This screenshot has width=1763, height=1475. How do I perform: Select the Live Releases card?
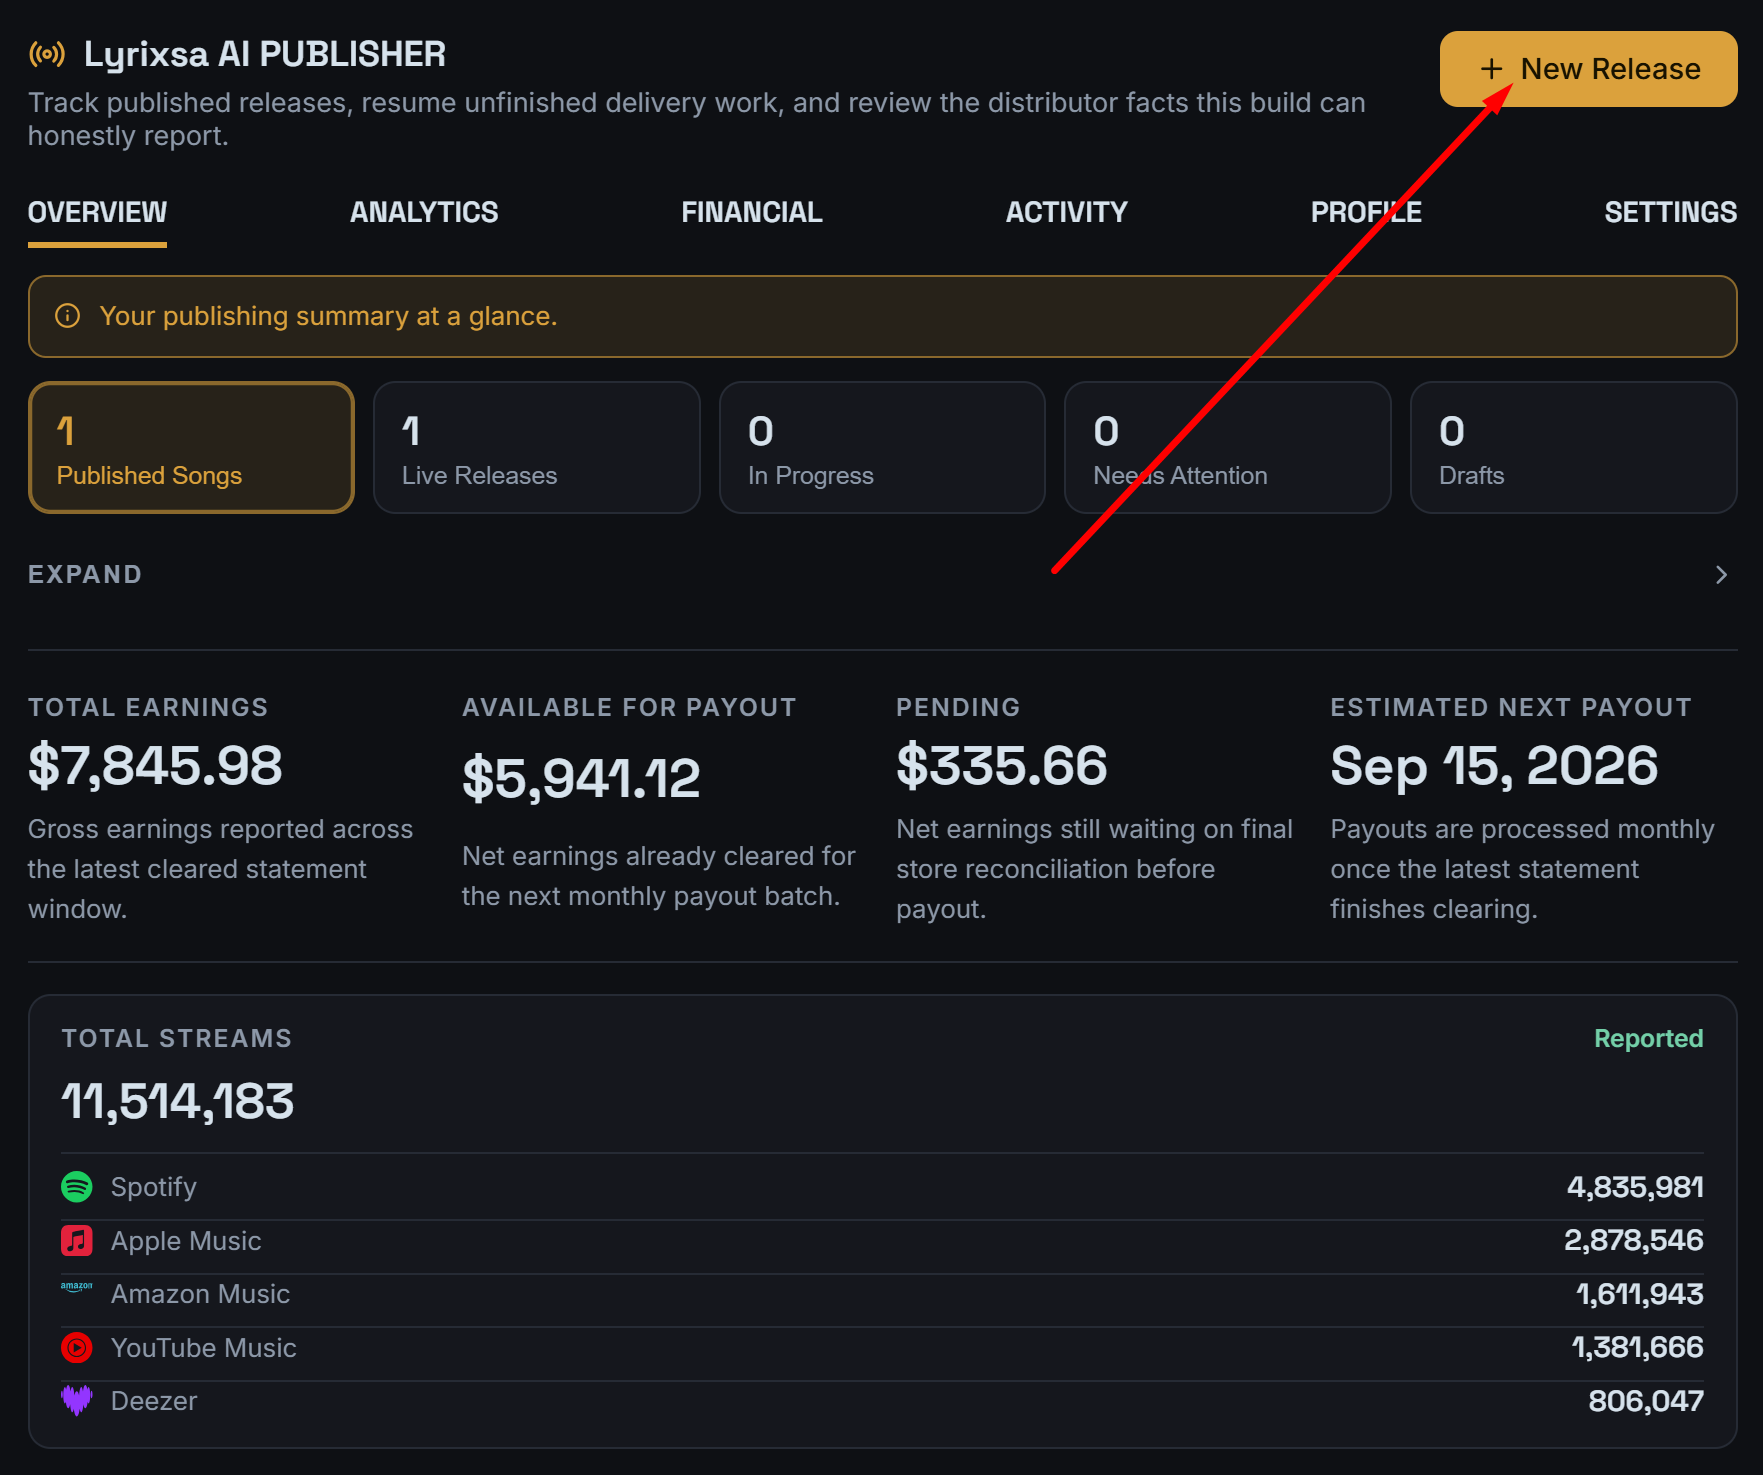tap(537, 448)
